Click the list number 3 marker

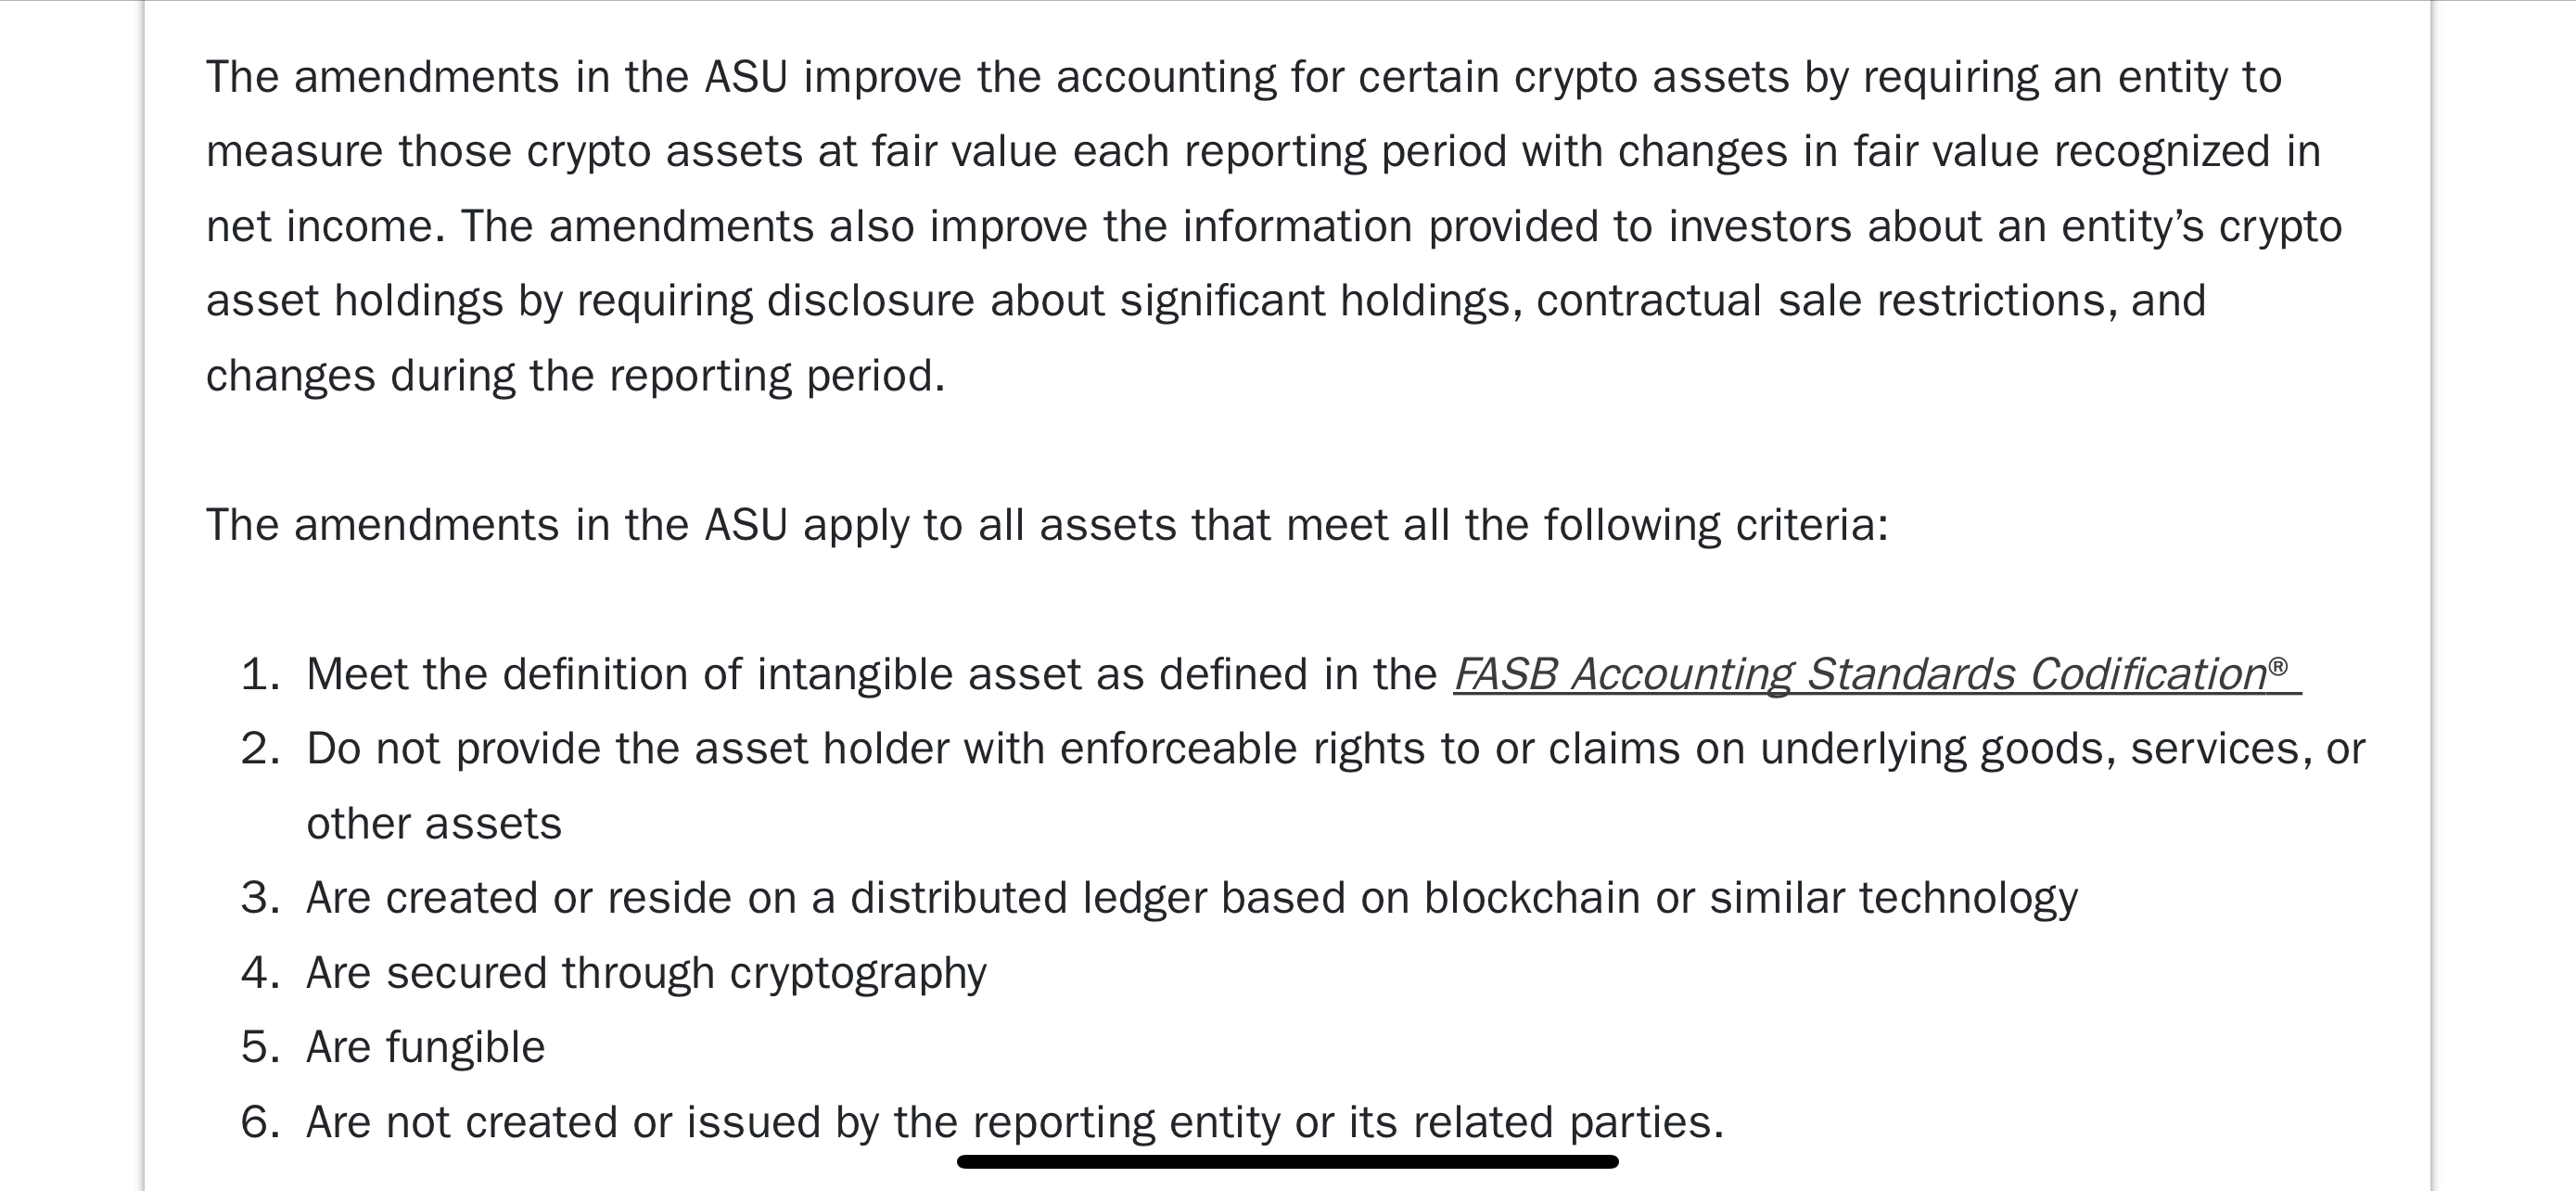260,898
